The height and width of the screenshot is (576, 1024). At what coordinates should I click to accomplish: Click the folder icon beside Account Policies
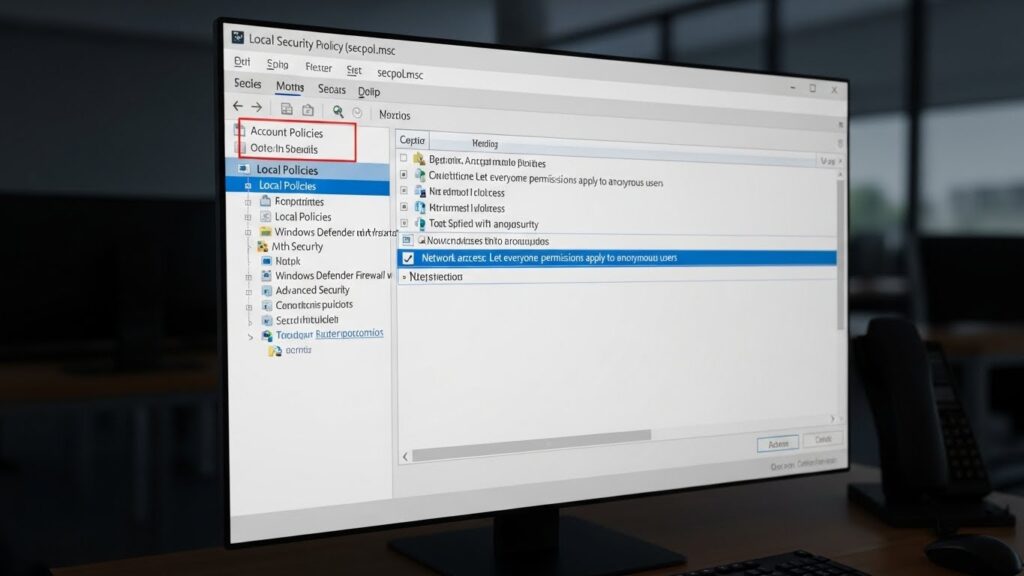click(239, 131)
